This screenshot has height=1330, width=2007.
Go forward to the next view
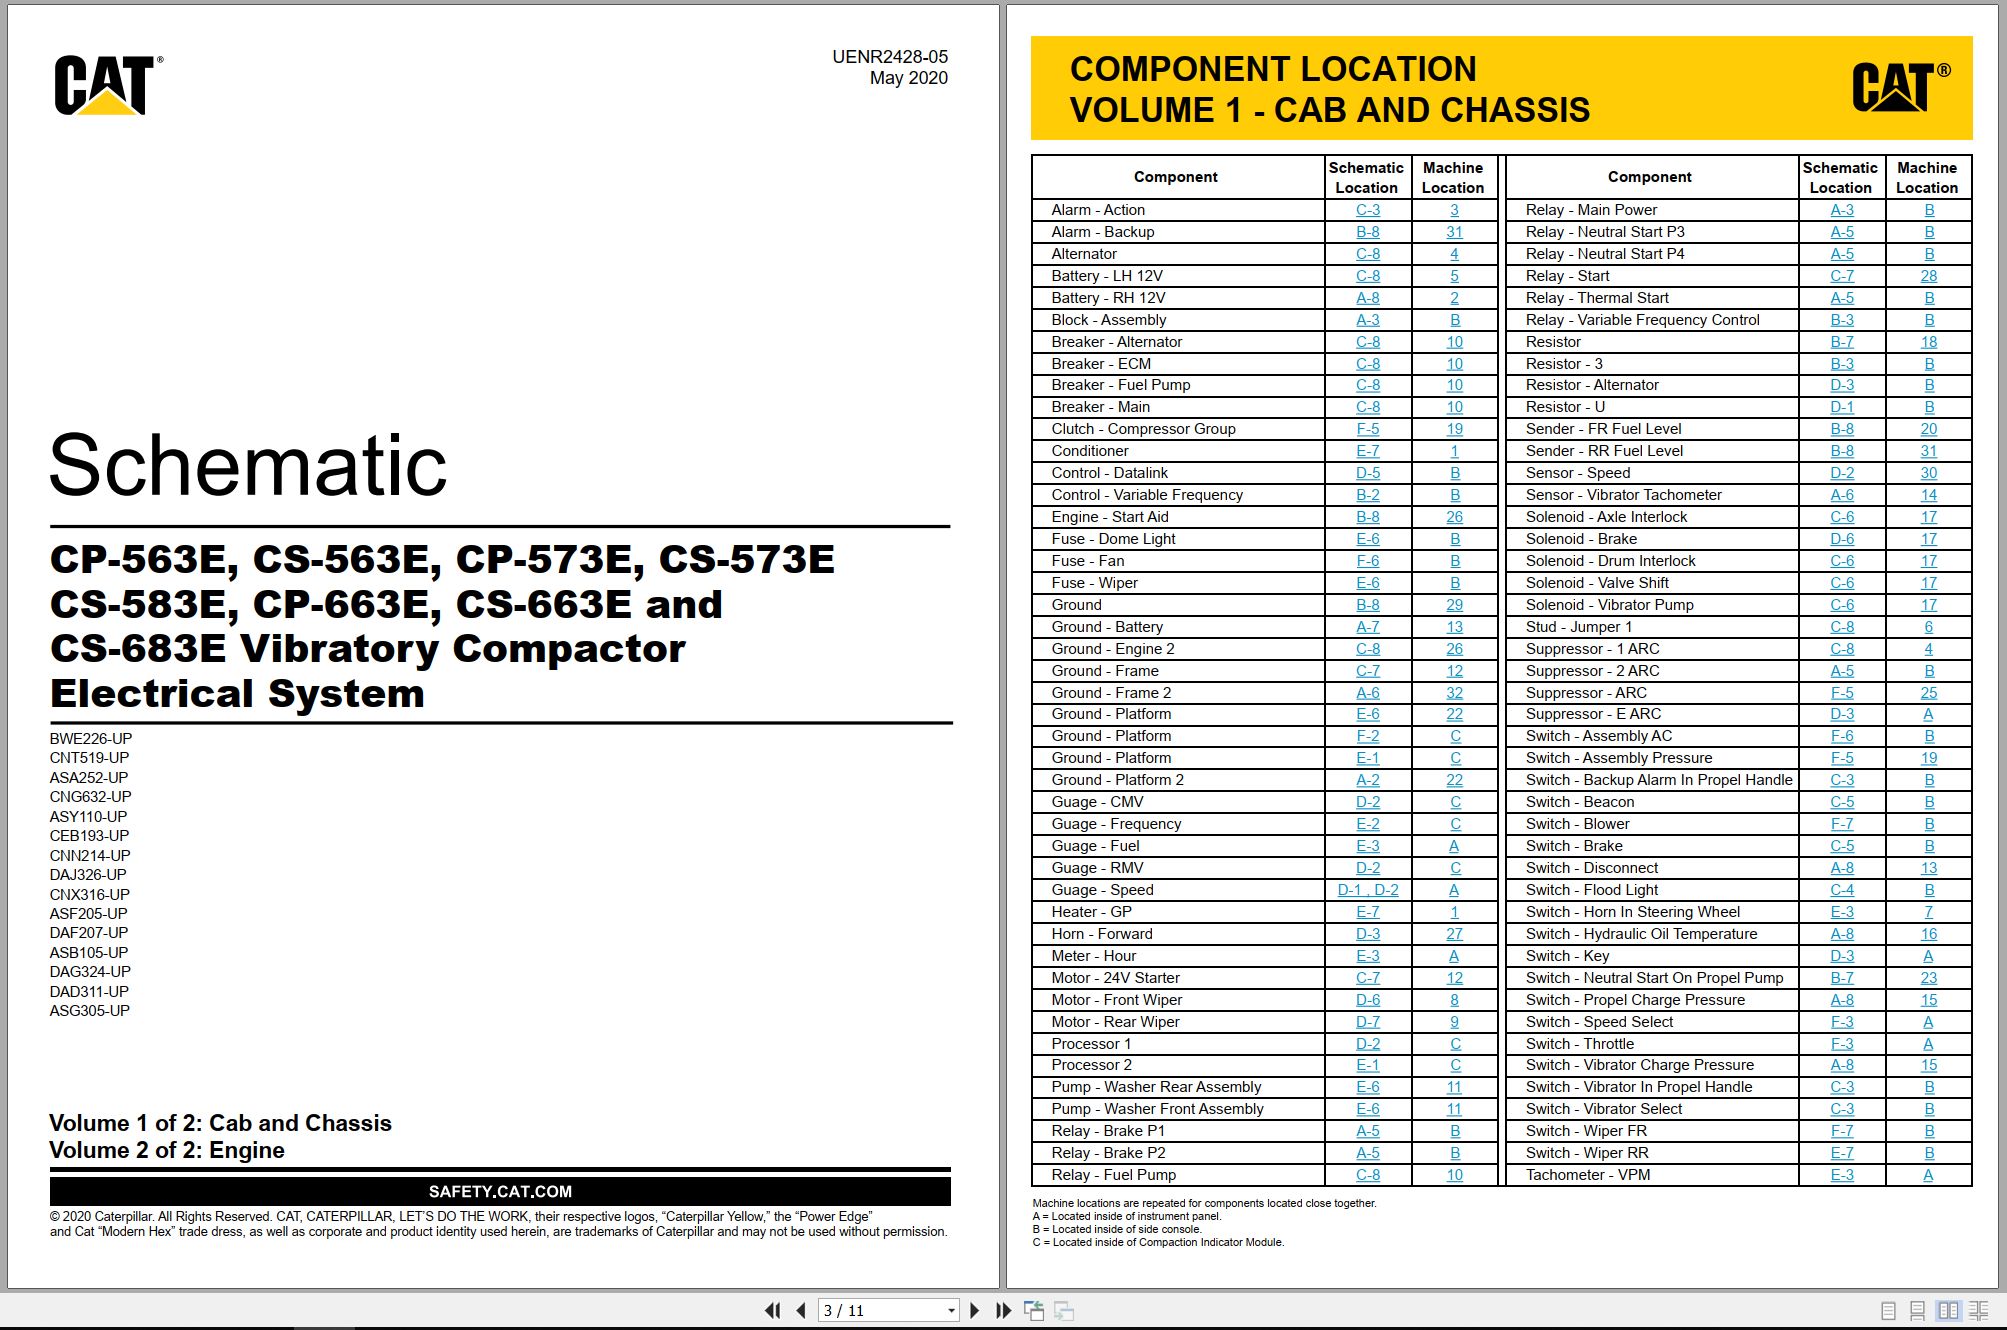coord(1064,1310)
